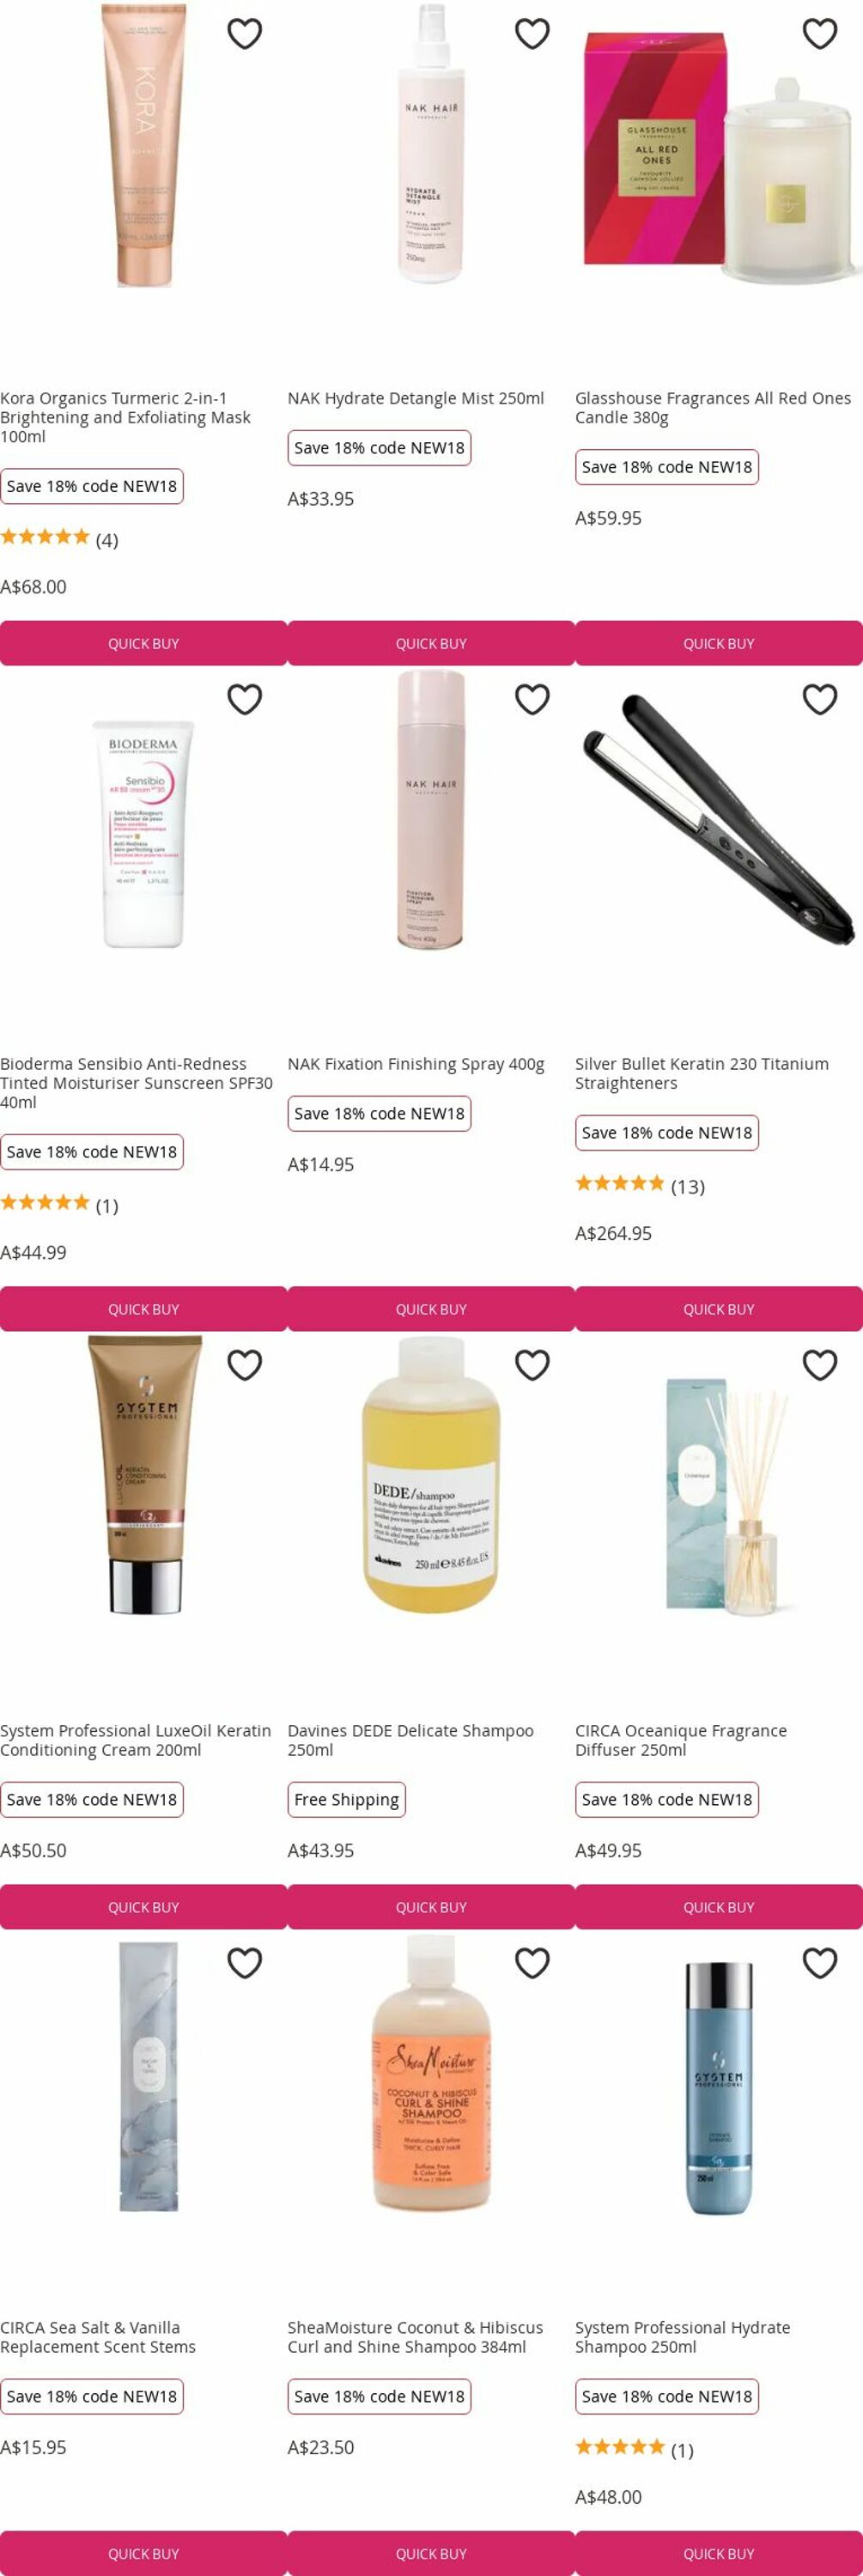Add Kora Organics Turmeric Mask to wishlist
Image resolution: width=863 pixels, height=2576 pixels.
click(244, 34)
